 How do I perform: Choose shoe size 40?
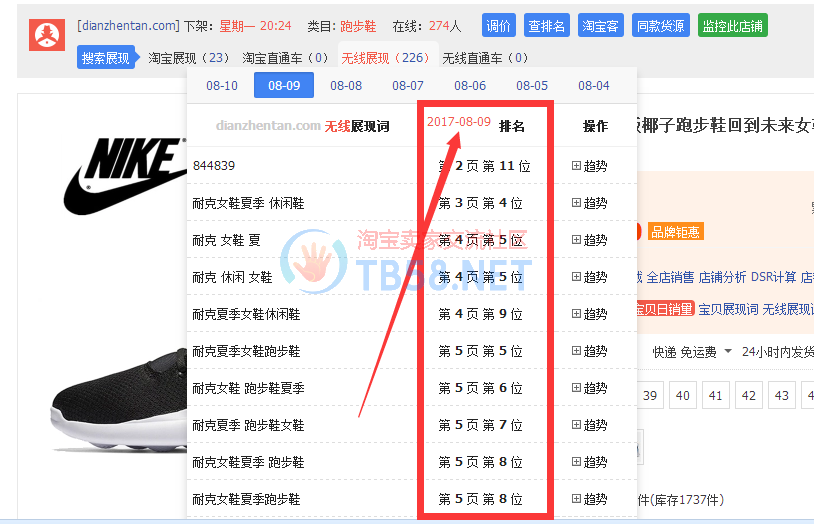coord(683,395)
